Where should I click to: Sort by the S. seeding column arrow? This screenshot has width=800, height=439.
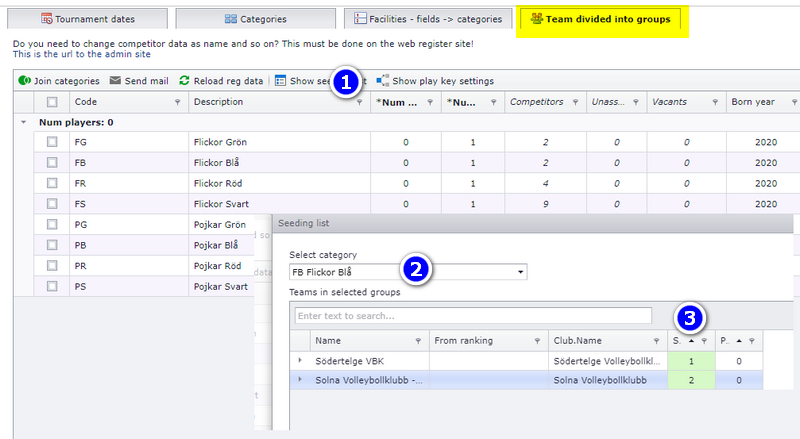click(x=691, y=341)
